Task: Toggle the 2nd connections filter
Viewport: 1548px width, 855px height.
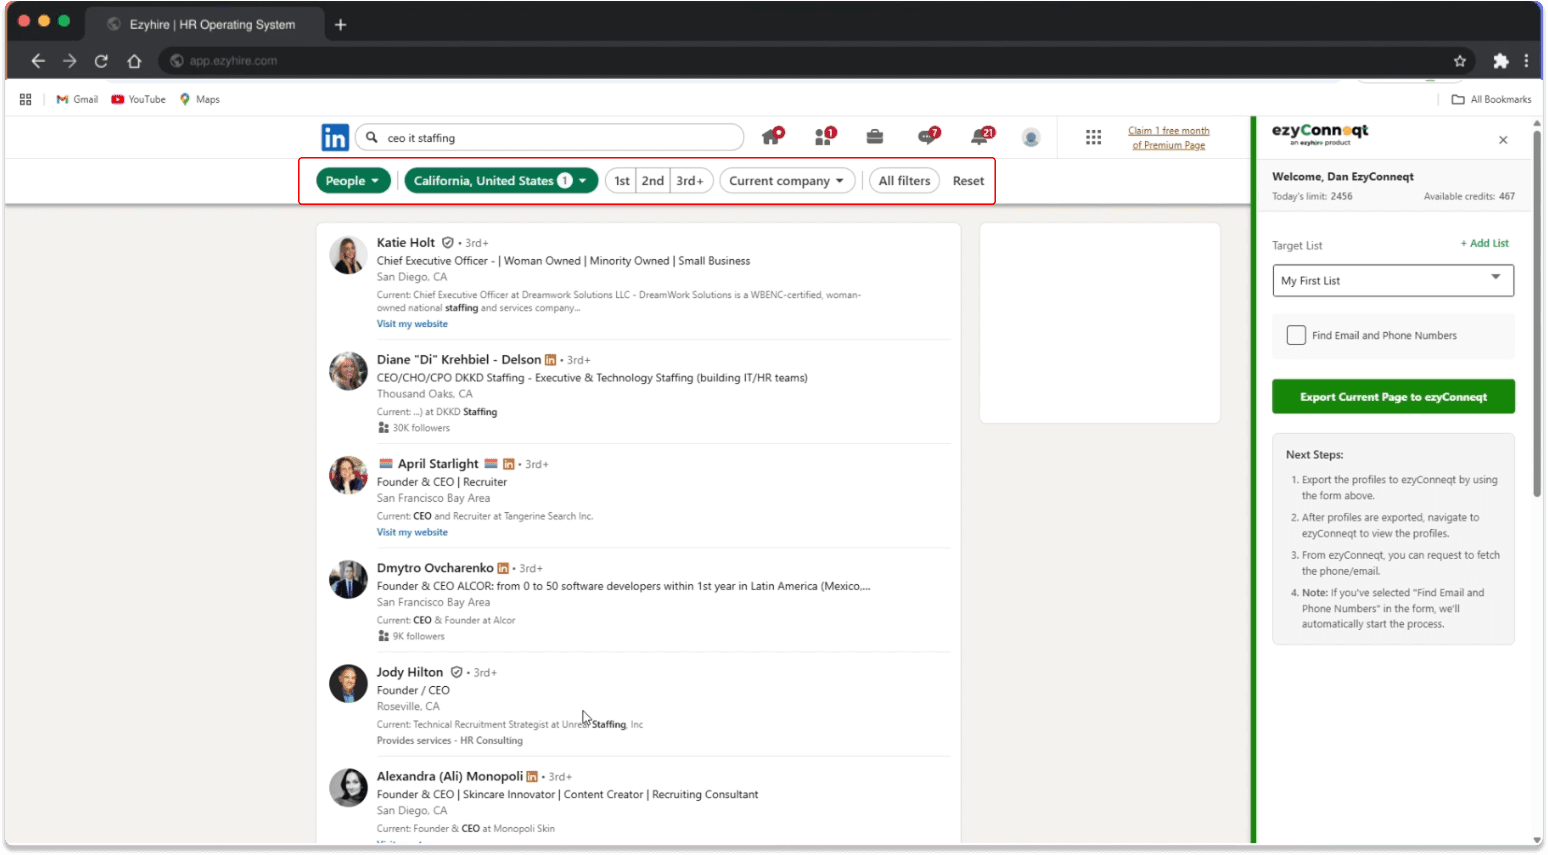Action: tap(653, 181)
